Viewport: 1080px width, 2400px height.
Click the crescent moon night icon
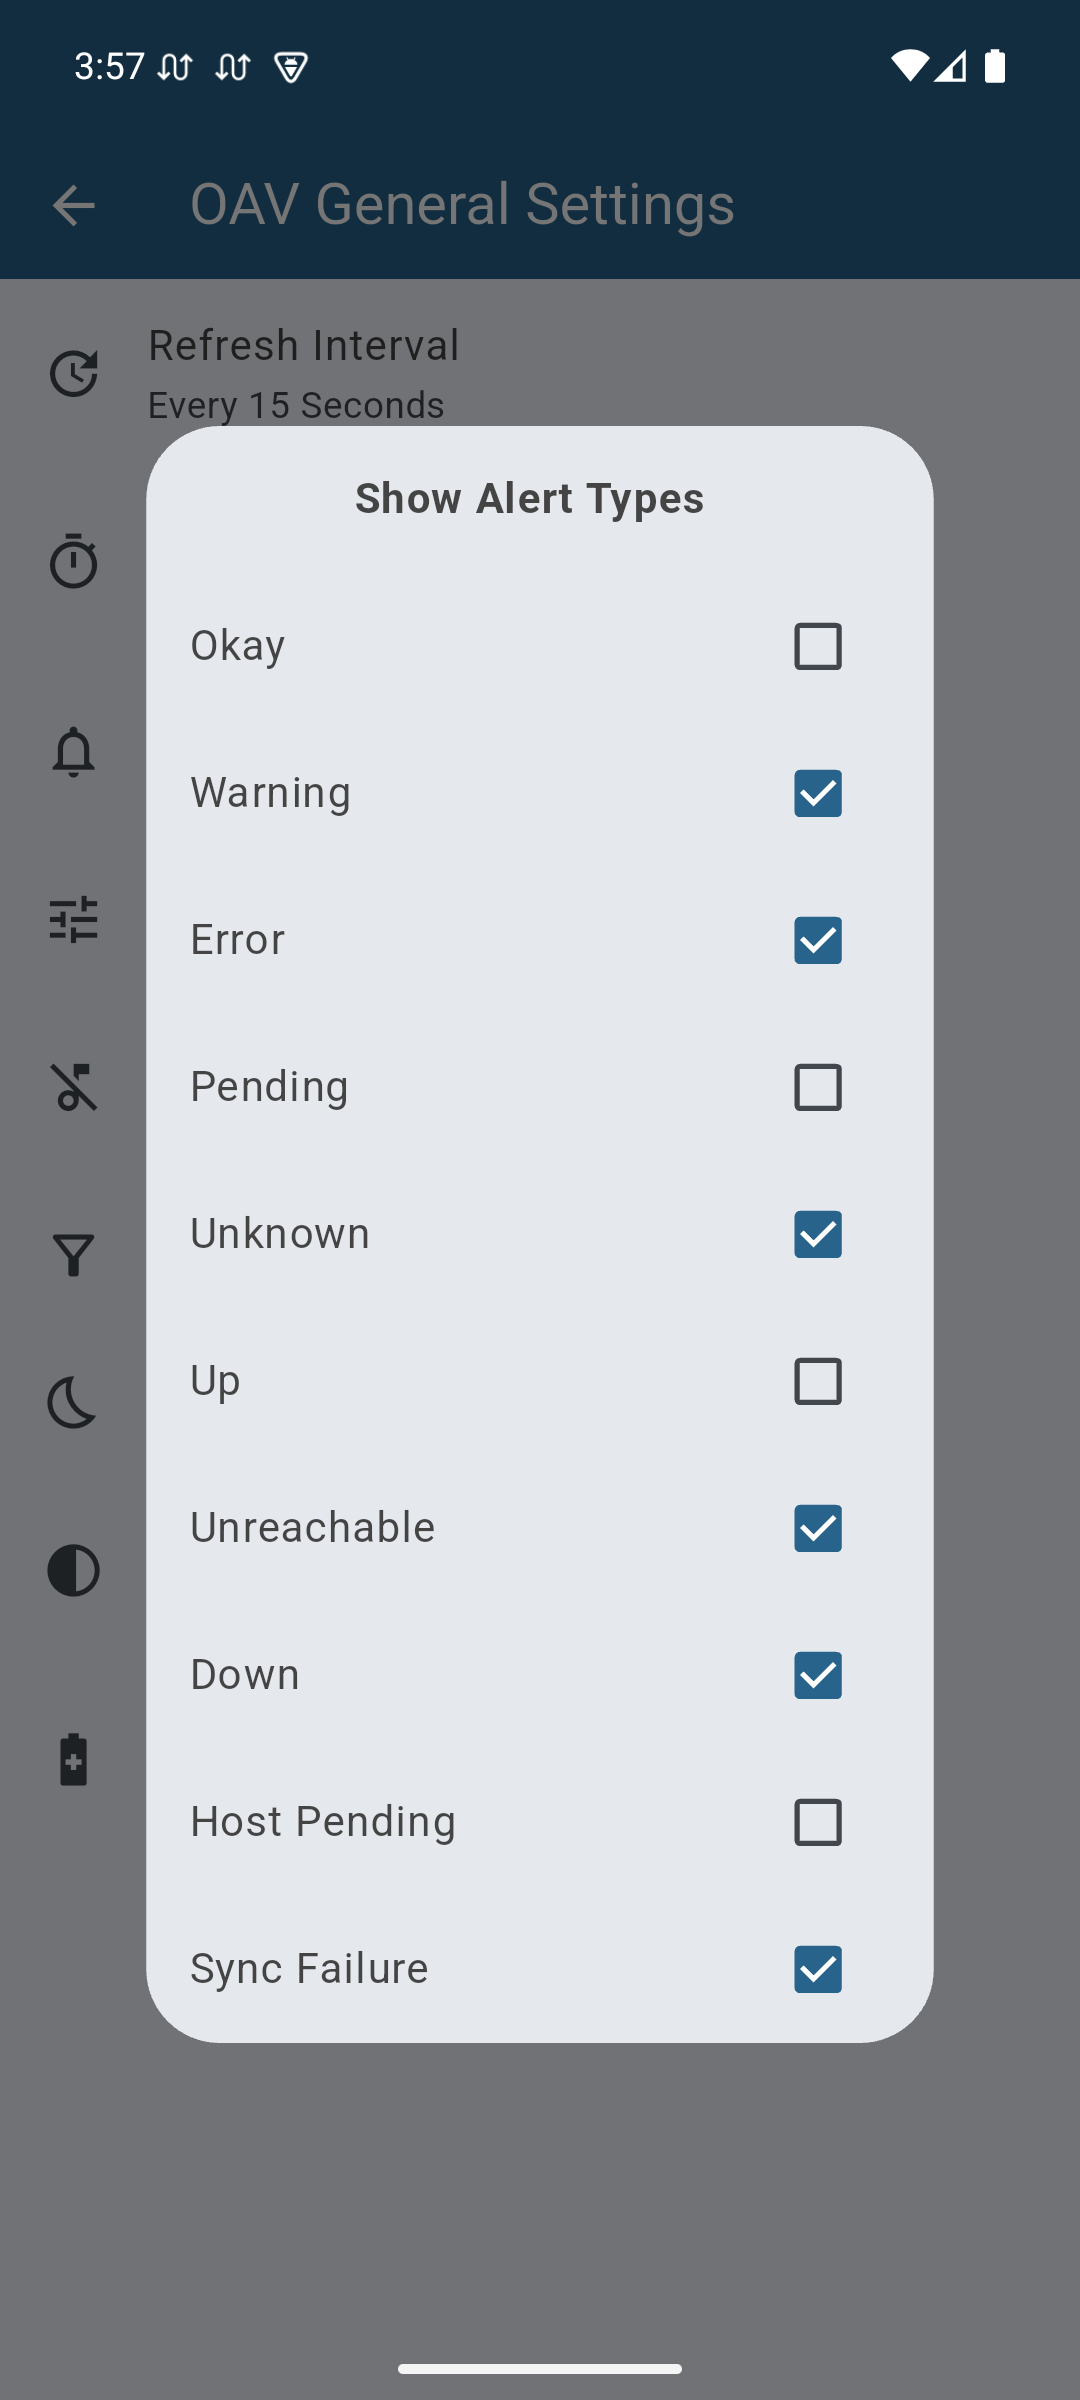coord(73,1402)
